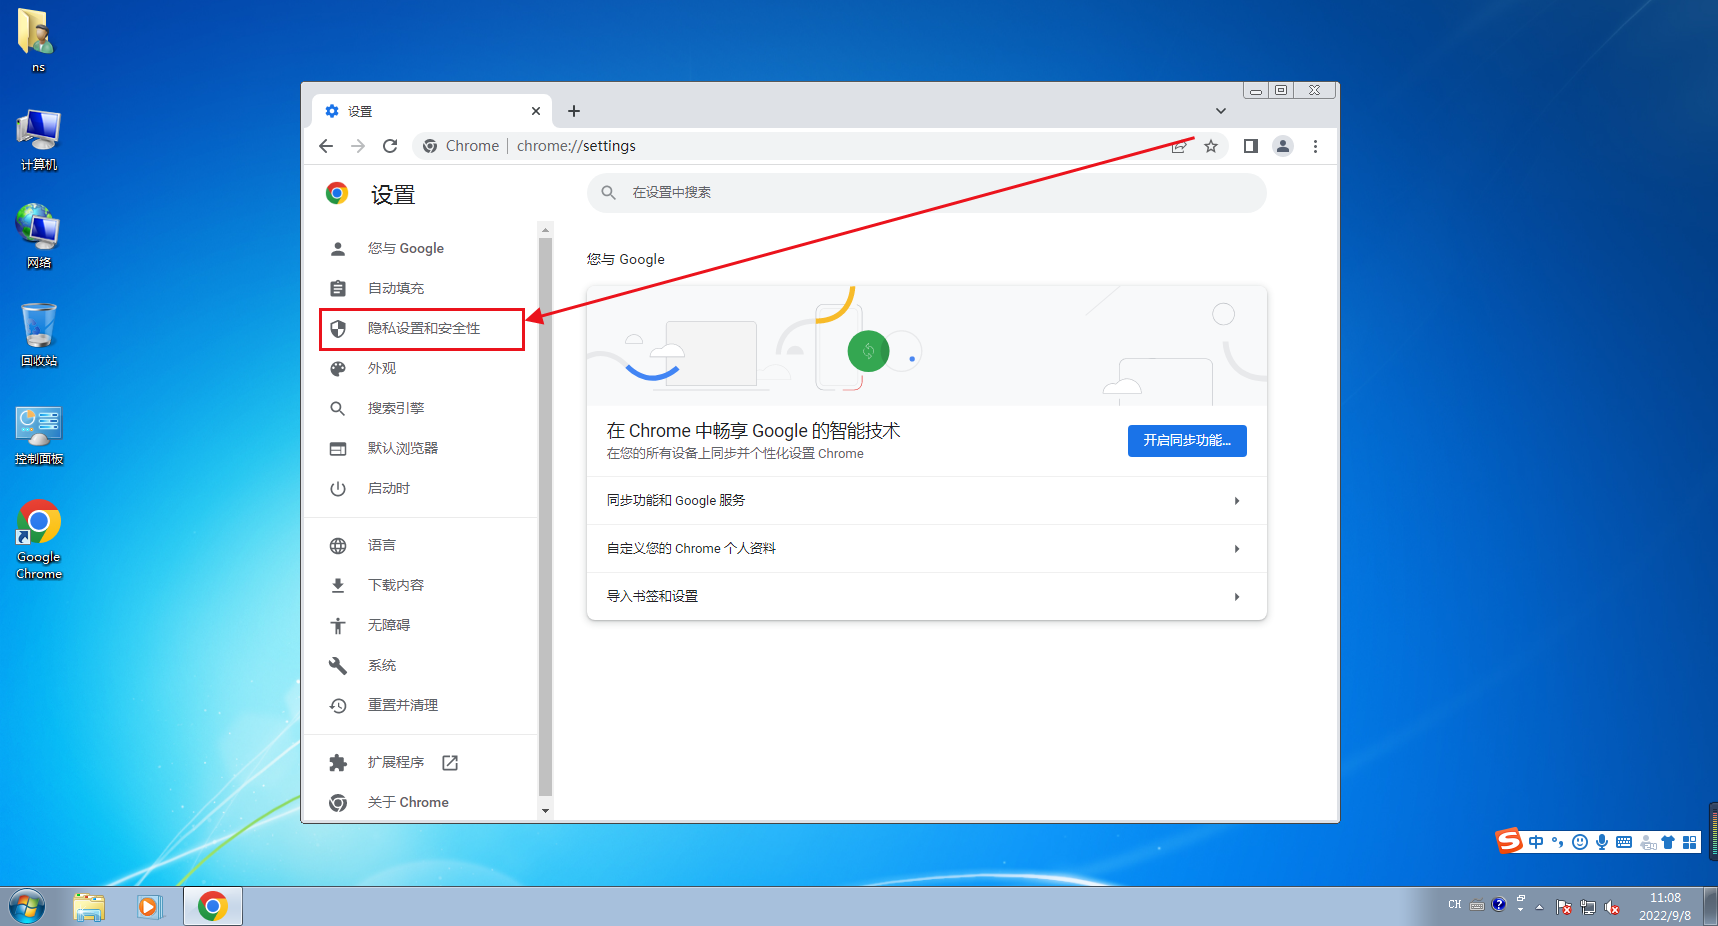
Task: Launch the media player from the taskbar
Action: [150, 907]
